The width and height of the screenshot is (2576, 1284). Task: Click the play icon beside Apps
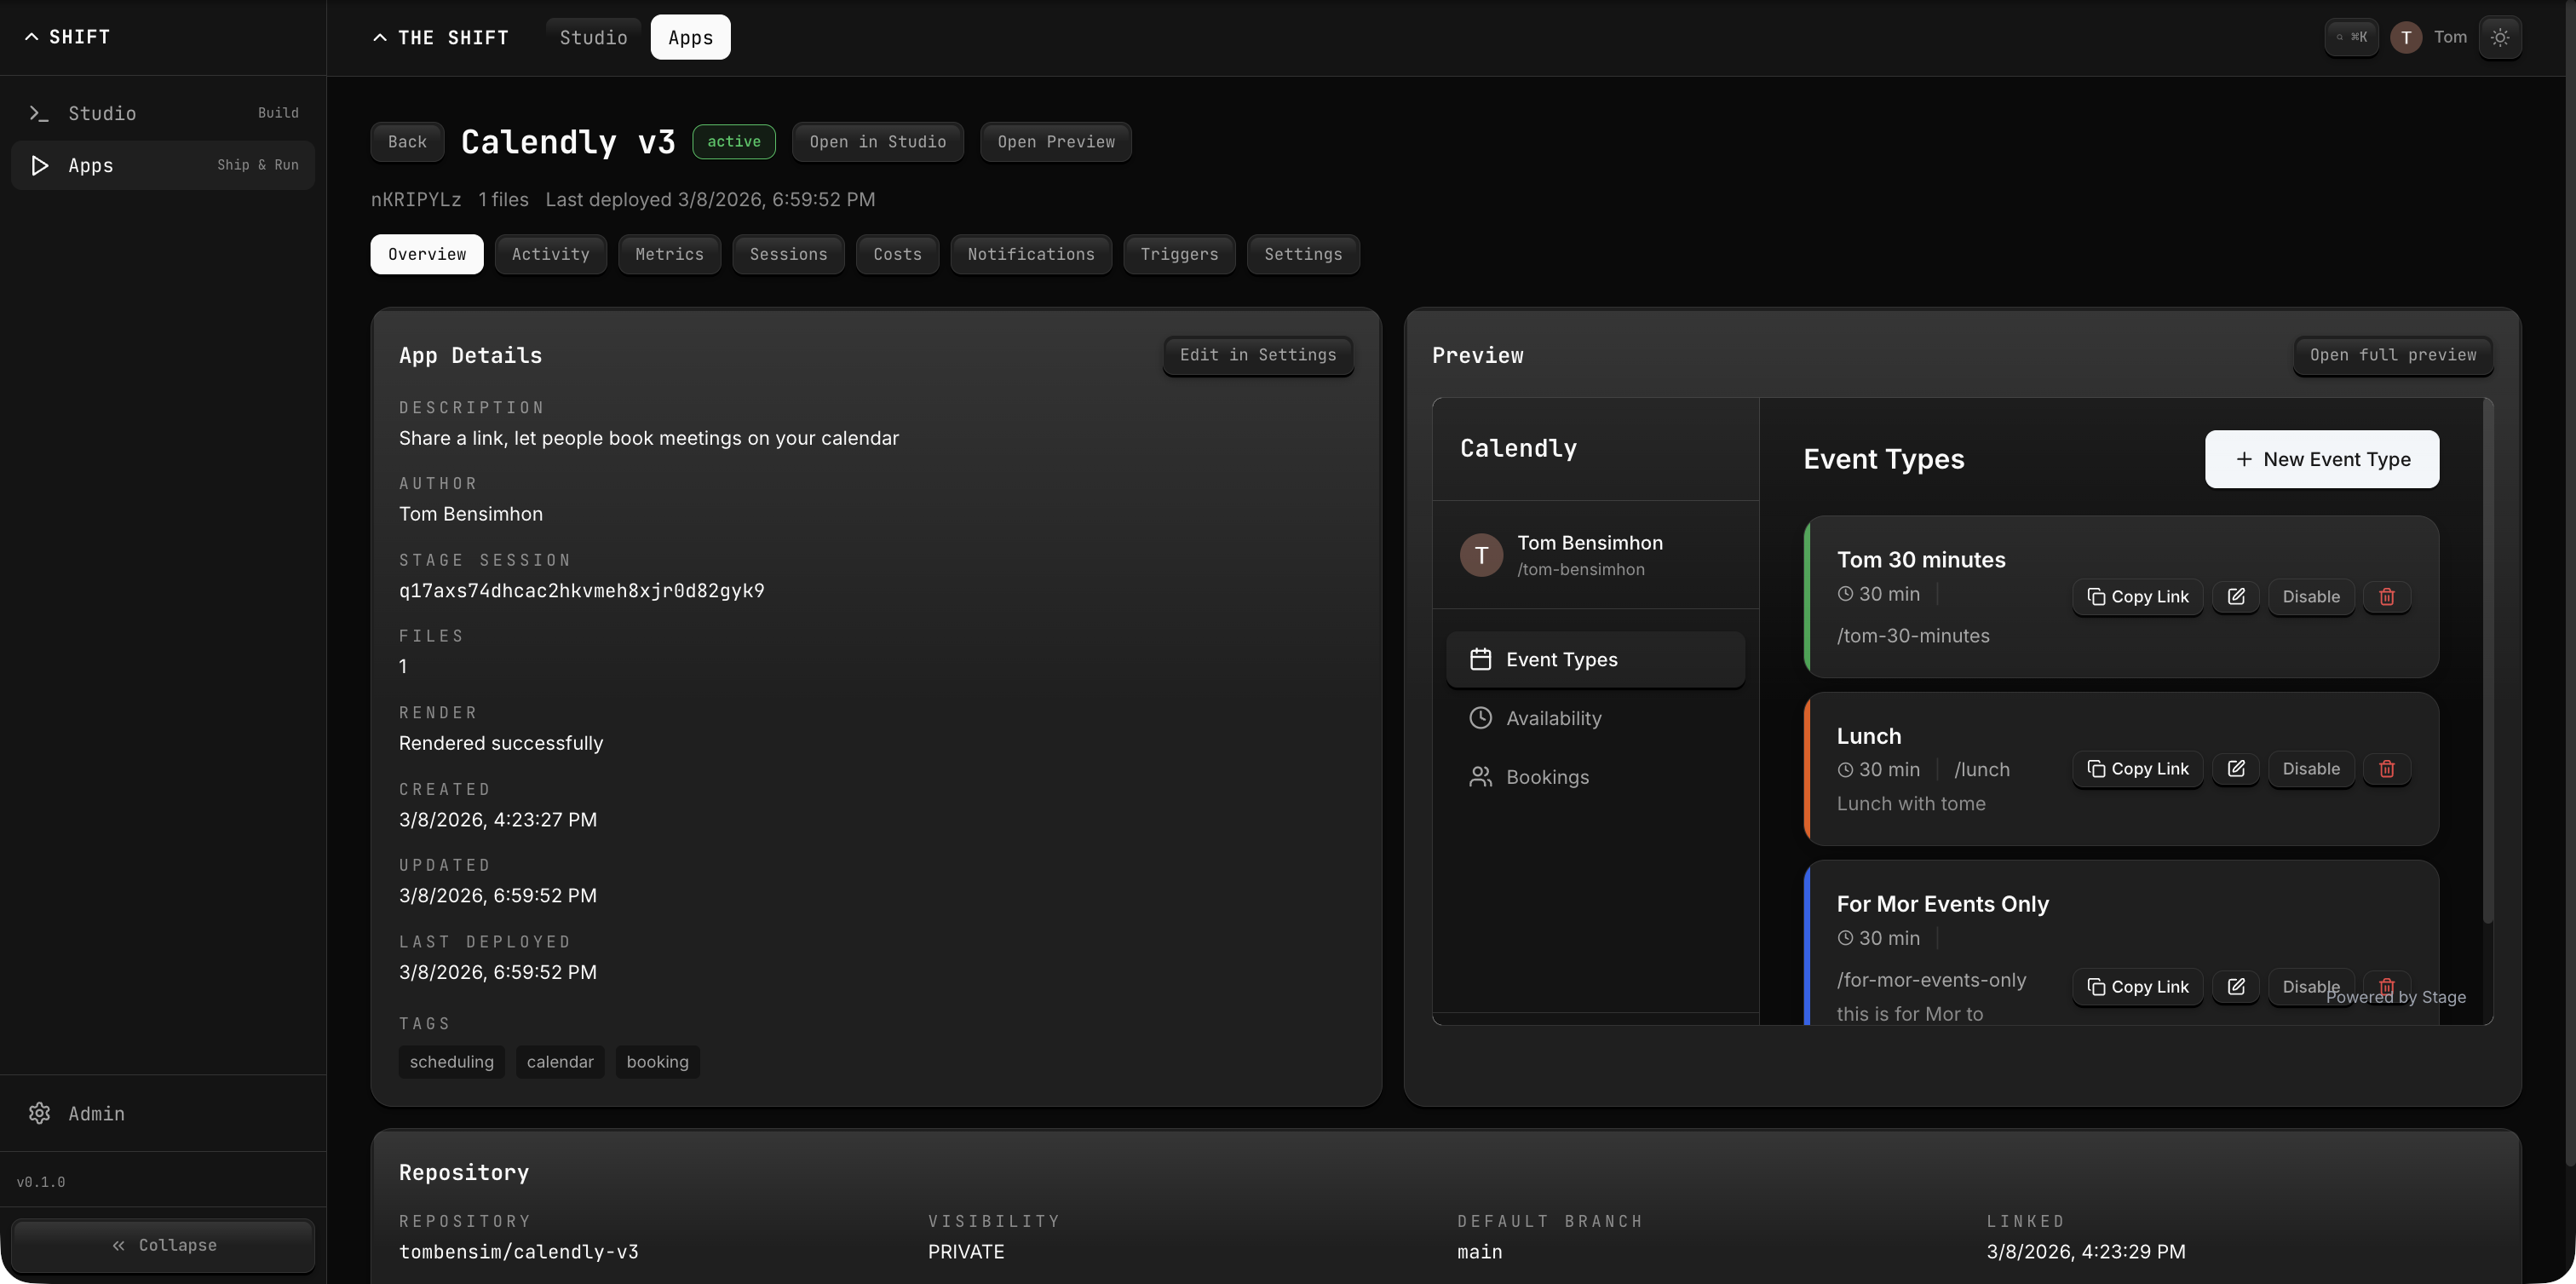(x=39, y=165)
